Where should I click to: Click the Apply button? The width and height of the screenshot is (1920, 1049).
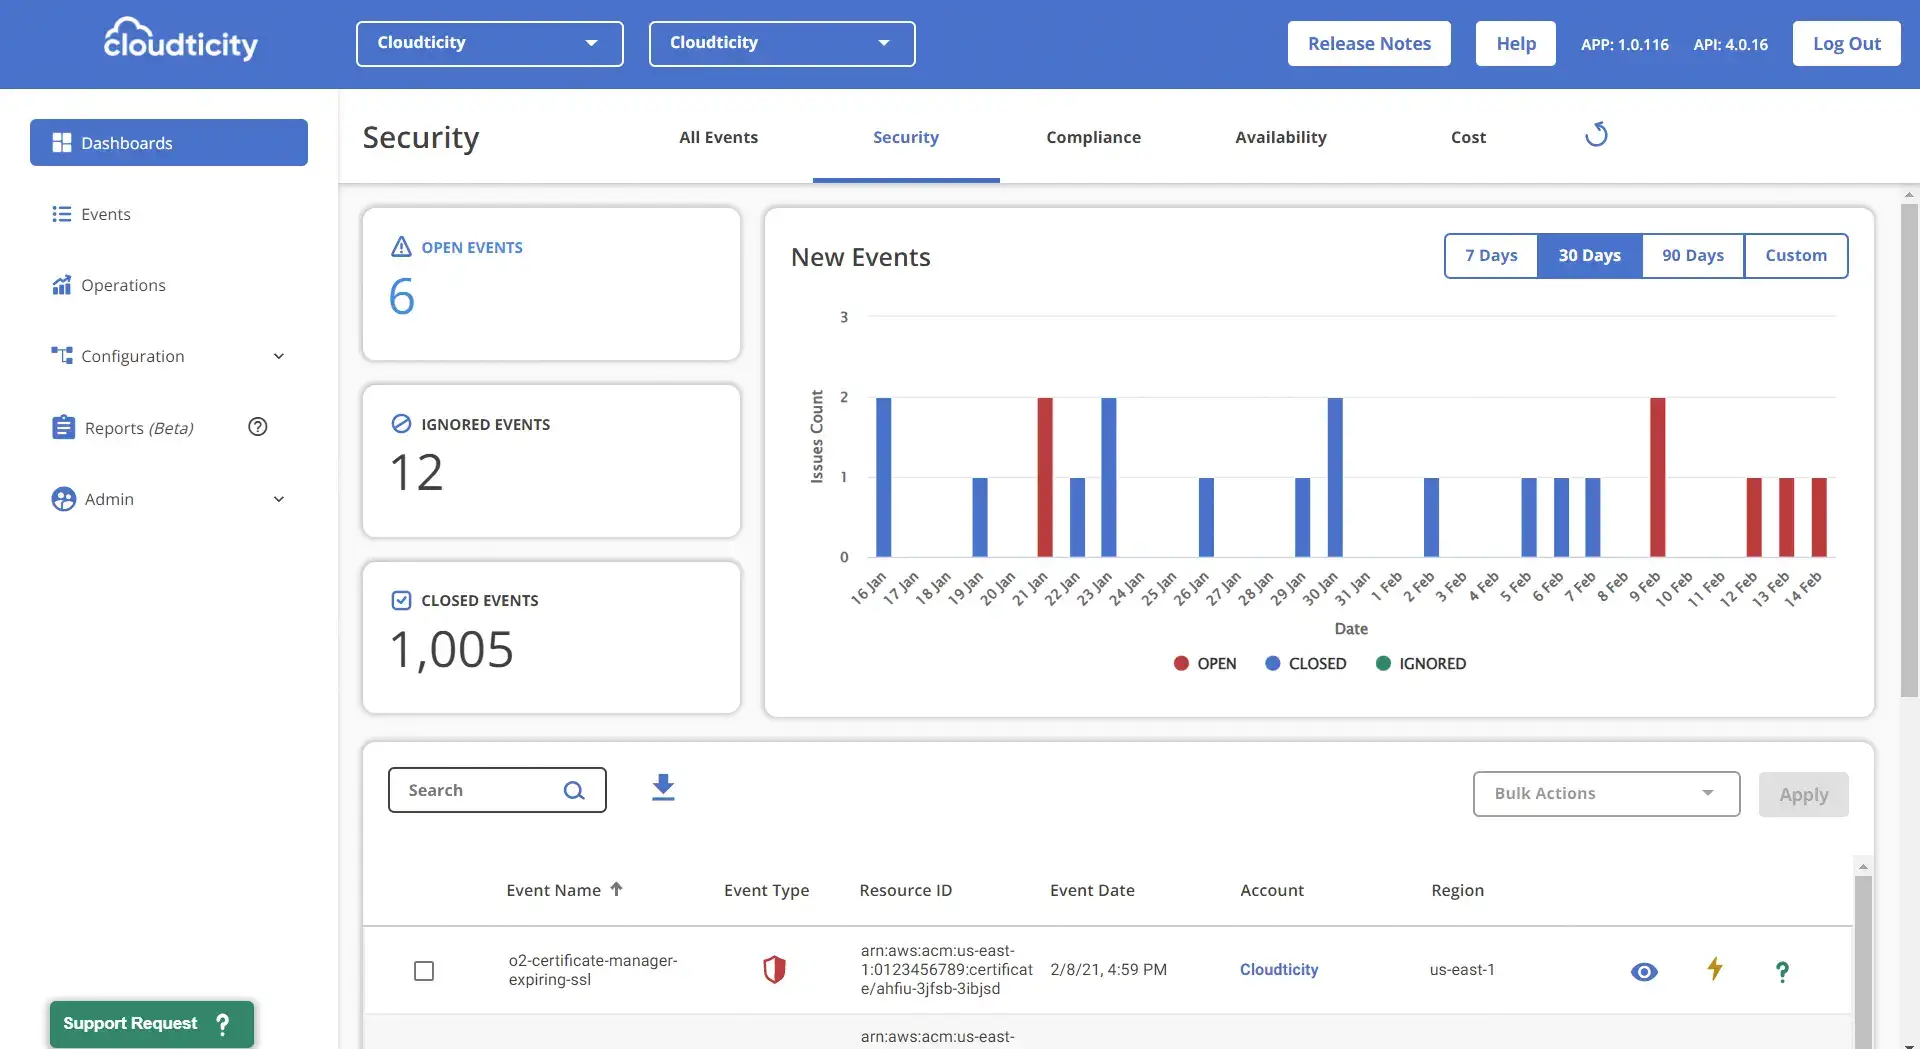[x=1803, y=794]
